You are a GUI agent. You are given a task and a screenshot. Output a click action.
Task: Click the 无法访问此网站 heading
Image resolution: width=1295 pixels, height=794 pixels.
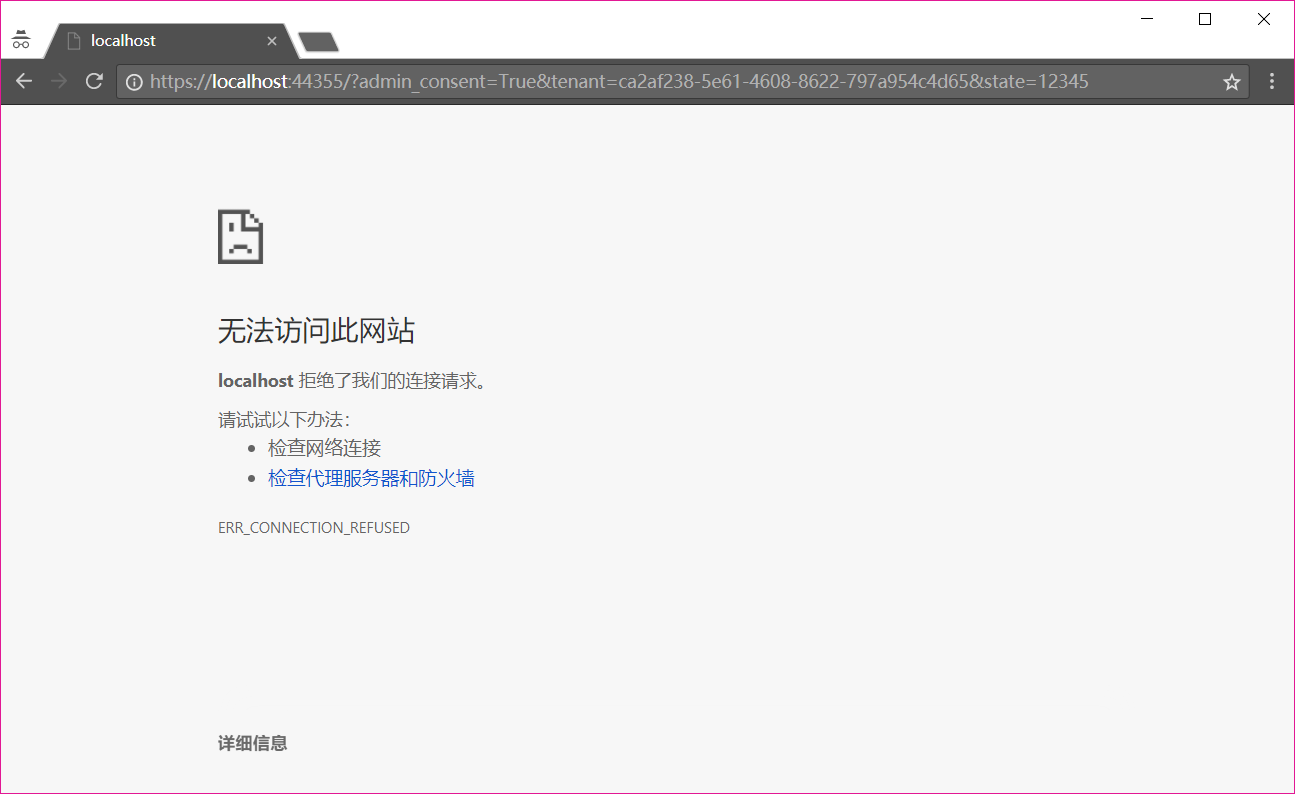point(317,330)
